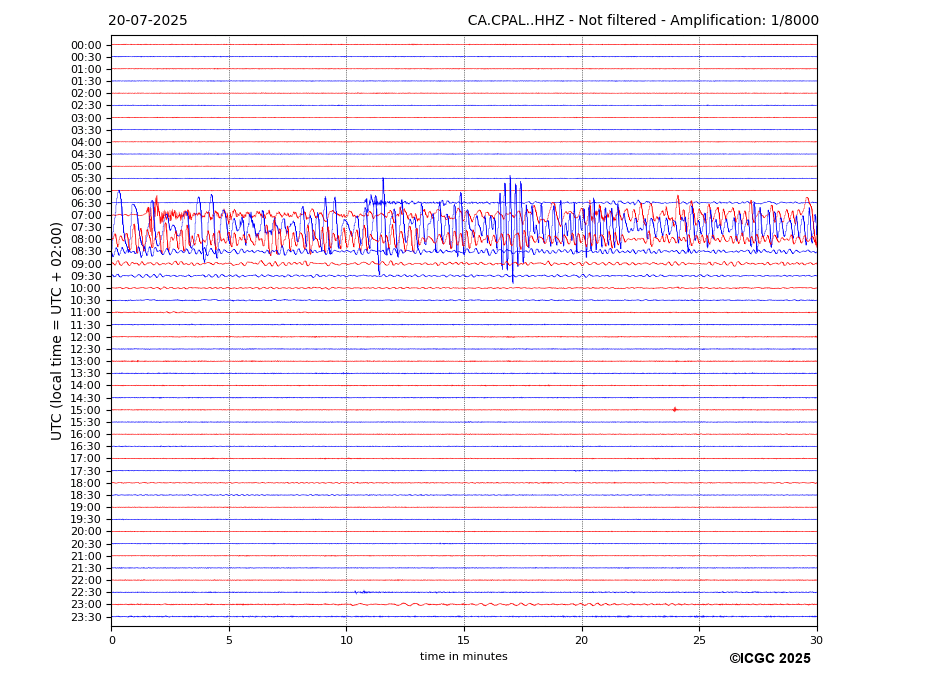Select the 01:00 time row label
Viewport: 927px width, 696px height.
tap(86, 70)
